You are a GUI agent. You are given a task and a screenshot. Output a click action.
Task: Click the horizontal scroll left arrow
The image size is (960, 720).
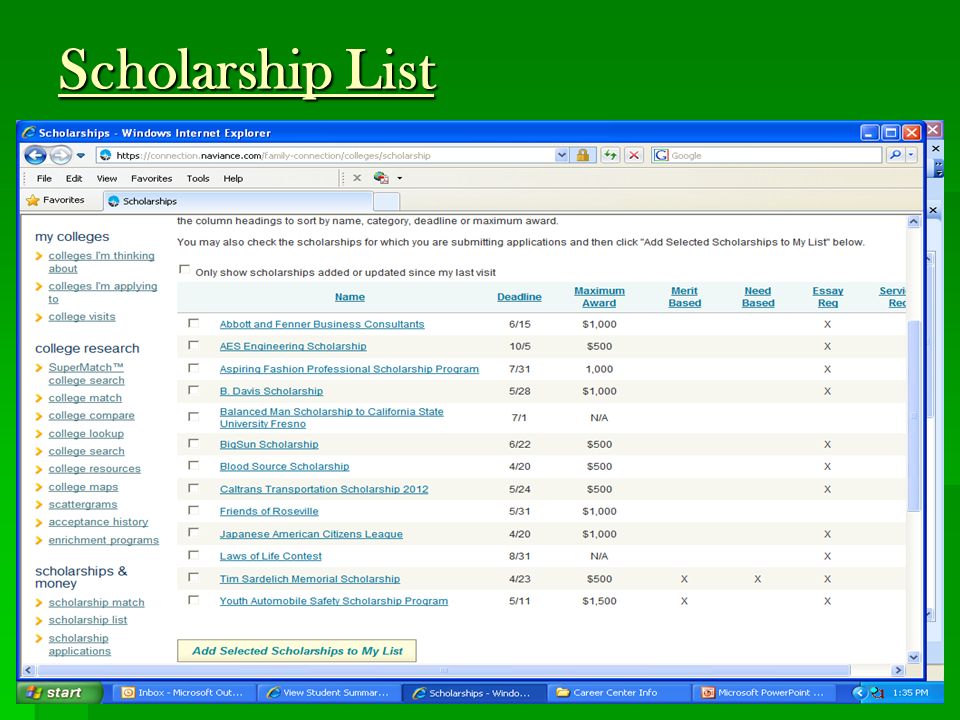(x=28, y=670)
